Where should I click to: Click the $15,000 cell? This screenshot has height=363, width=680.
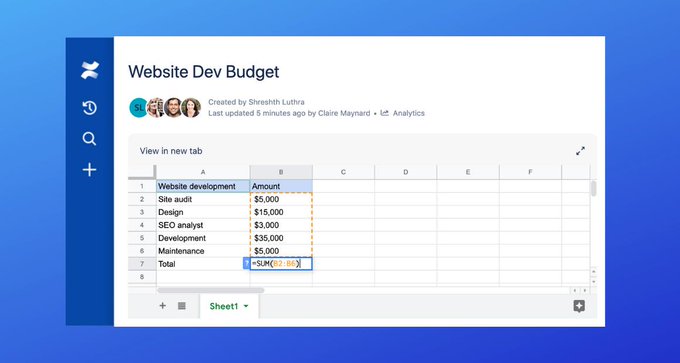click(x=281, y=212)
